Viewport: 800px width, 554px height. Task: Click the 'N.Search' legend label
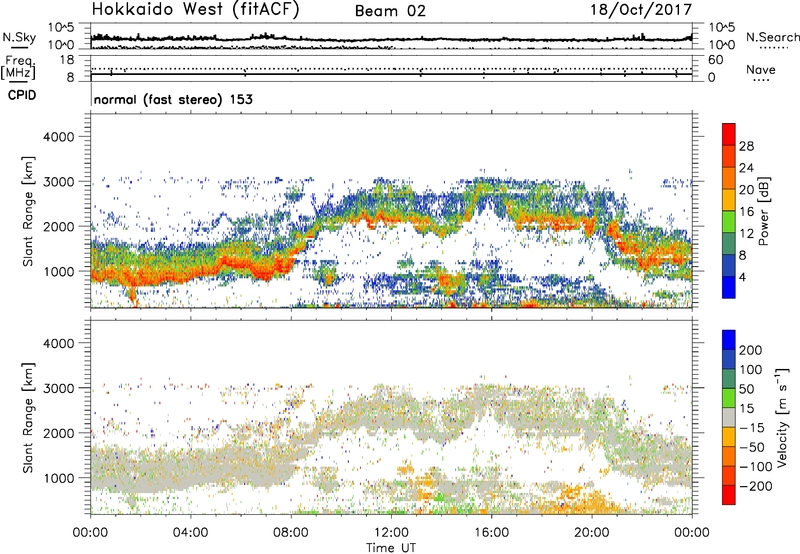772,37
